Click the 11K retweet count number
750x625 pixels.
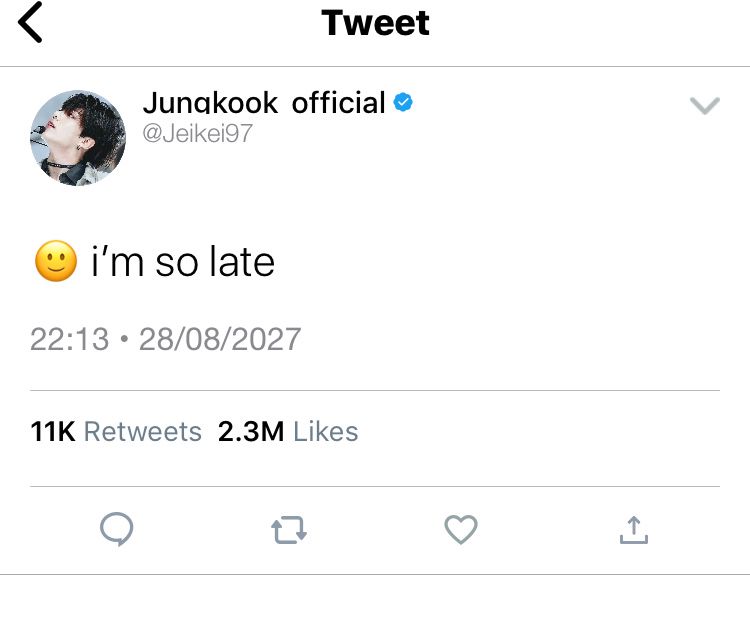[x=53, y=432]
